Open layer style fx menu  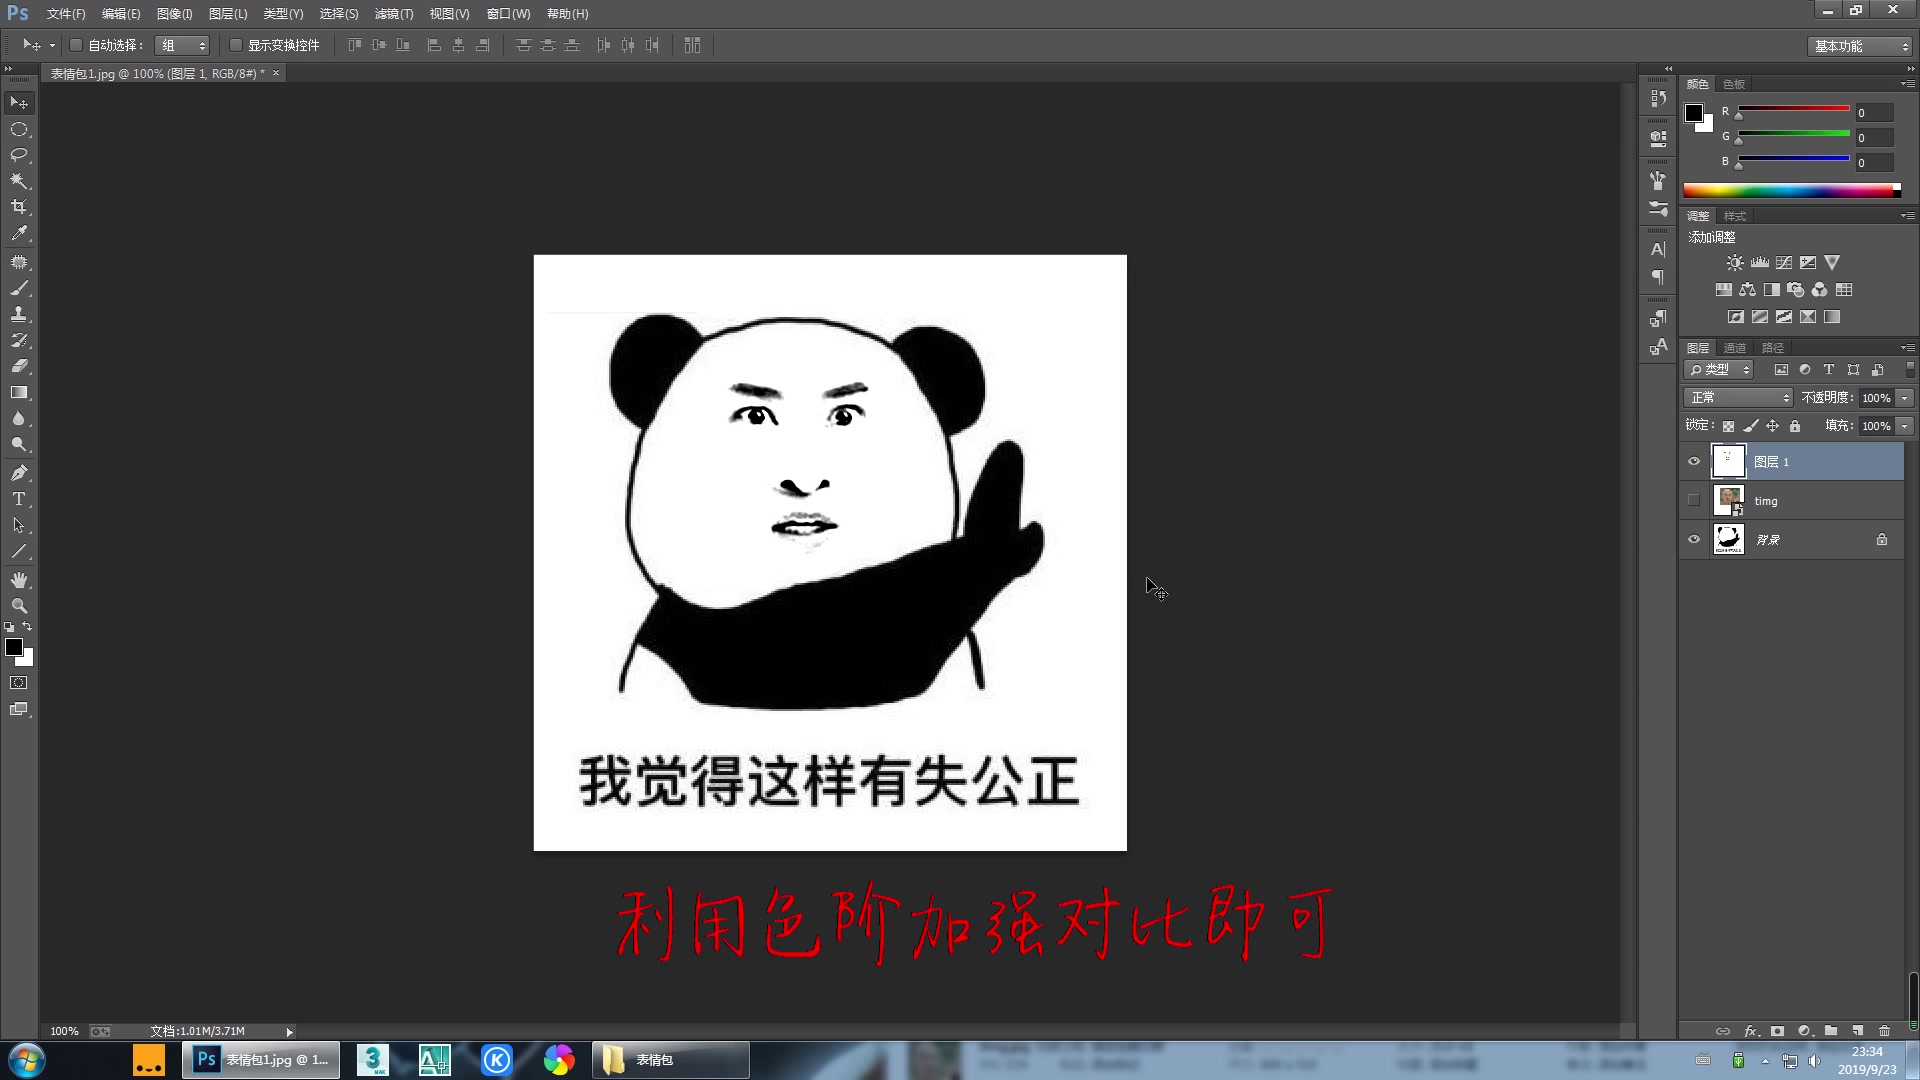click(x=1751, y=1031)
